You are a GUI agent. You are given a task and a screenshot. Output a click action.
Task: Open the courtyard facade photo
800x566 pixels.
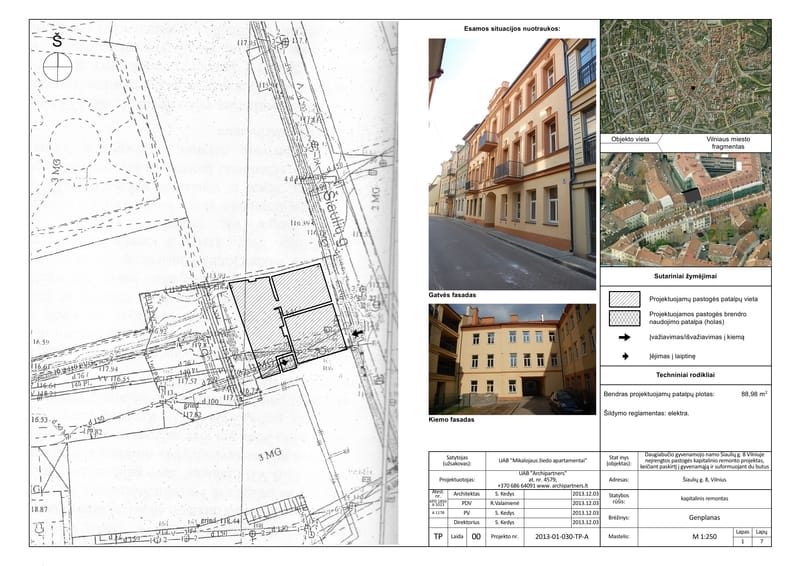tap(512, 359)
